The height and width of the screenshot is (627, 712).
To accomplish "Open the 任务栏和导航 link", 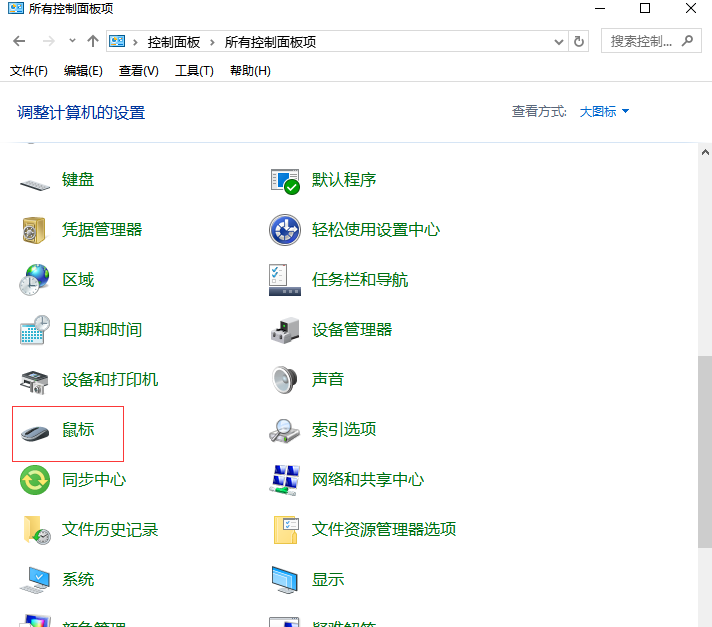I will coord(360,280).
